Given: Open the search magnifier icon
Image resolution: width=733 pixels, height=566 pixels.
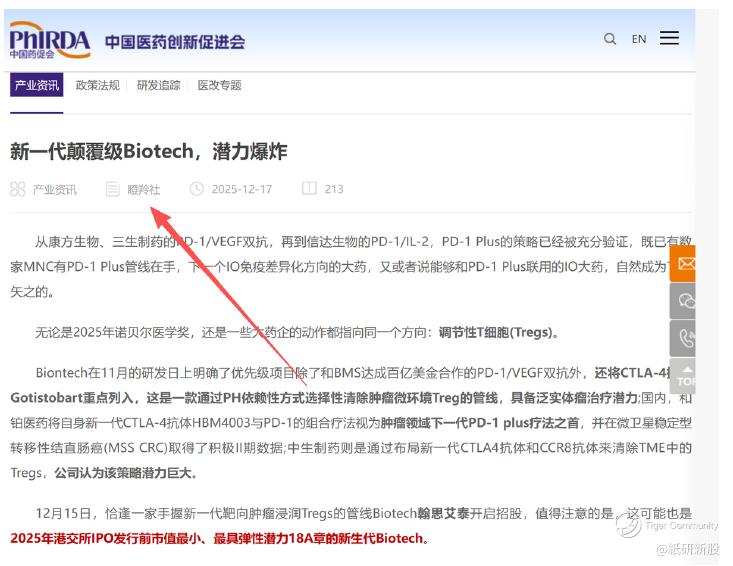Looking at the screenshot, I should point(610,39).
